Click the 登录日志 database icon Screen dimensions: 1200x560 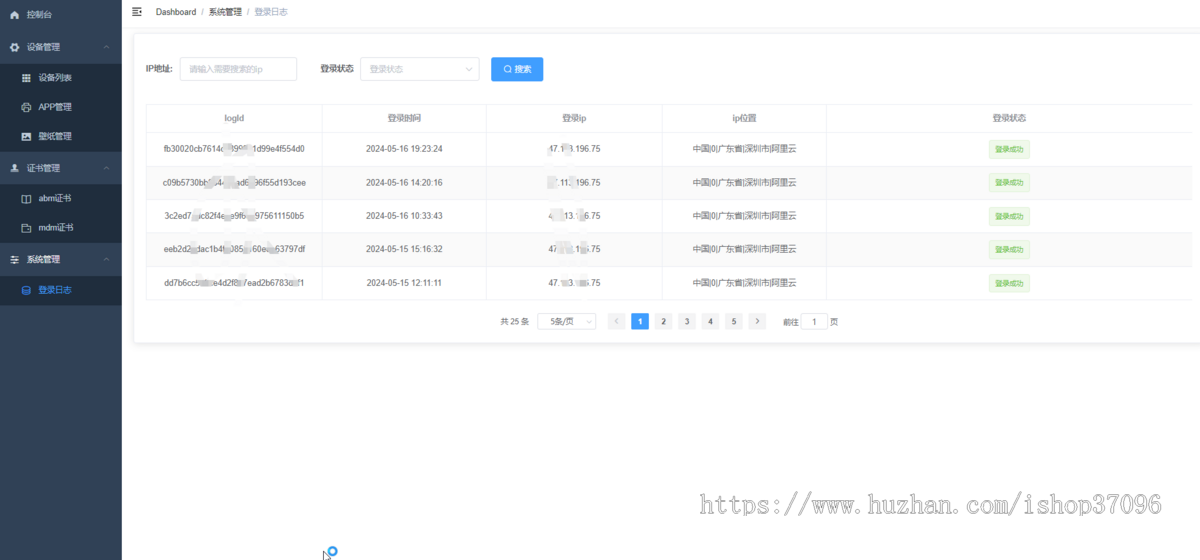pyautogui.click(x=26, y=290)
